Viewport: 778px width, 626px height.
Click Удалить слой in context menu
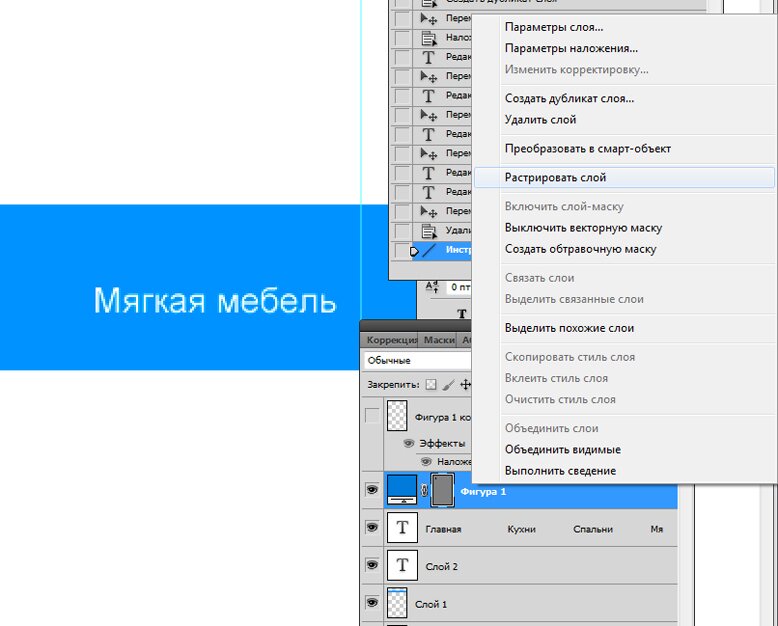tap(540, 120)
